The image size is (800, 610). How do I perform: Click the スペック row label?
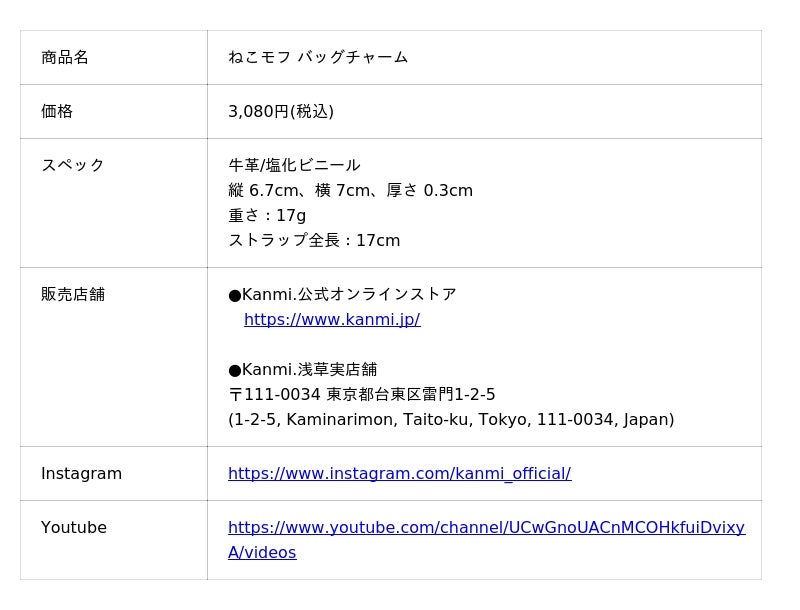pos(73,166)
